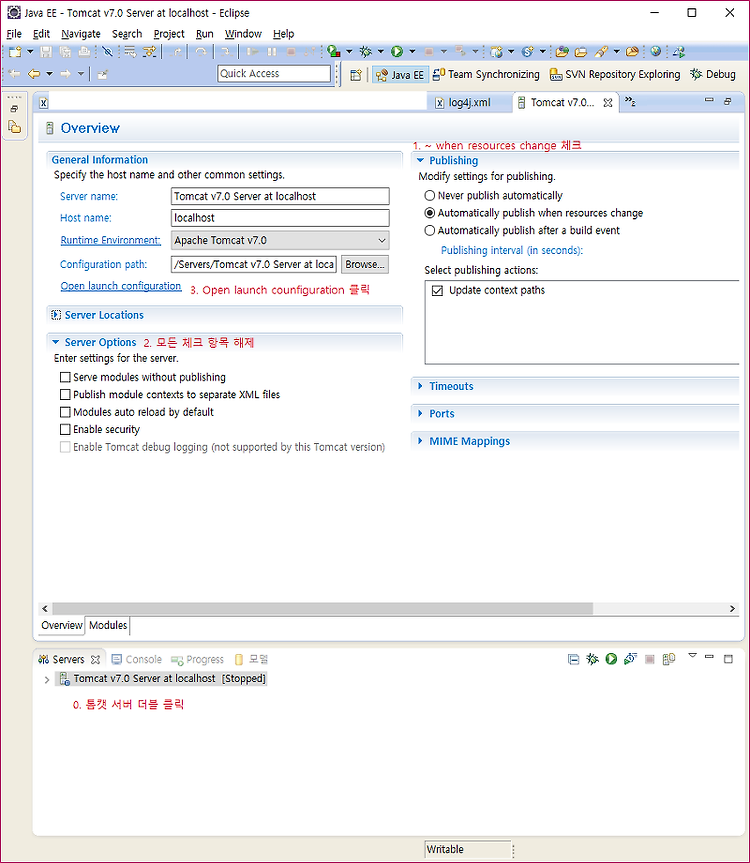This screenshot has width=750, height=863.
Task: Click the green Run toolbar button
Action: click(397, 52)
